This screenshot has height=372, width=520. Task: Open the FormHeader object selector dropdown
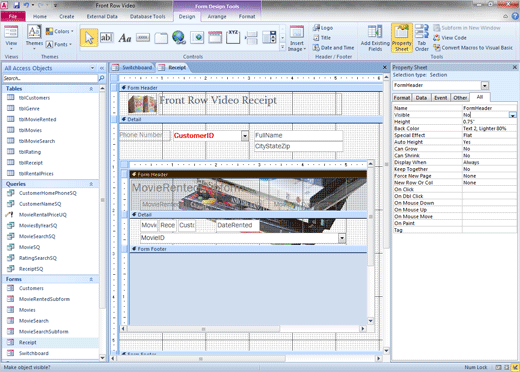pos(485,86)
